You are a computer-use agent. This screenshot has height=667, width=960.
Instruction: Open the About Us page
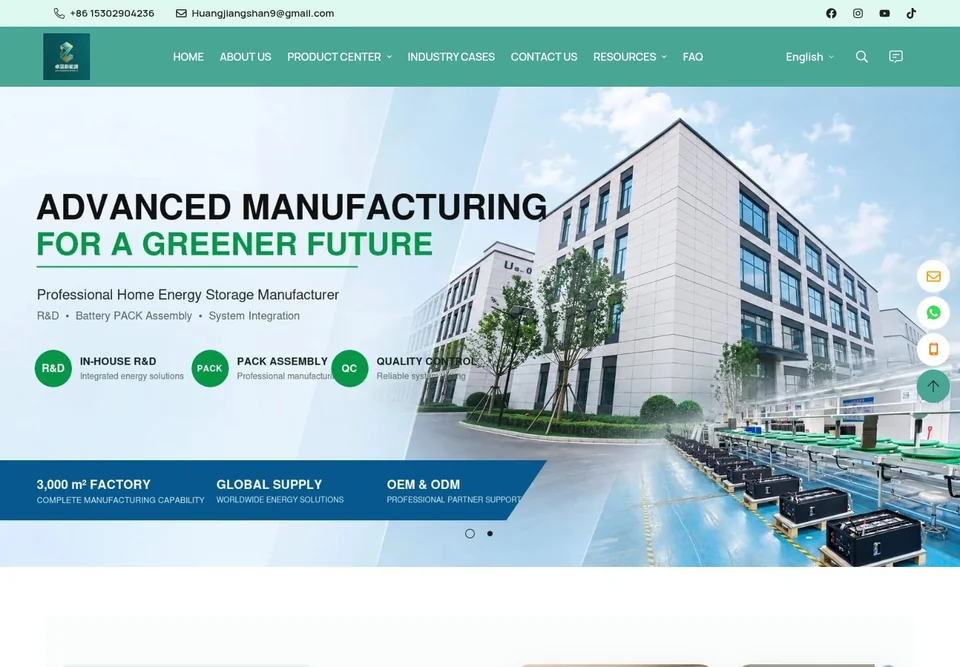pos(246,57)
